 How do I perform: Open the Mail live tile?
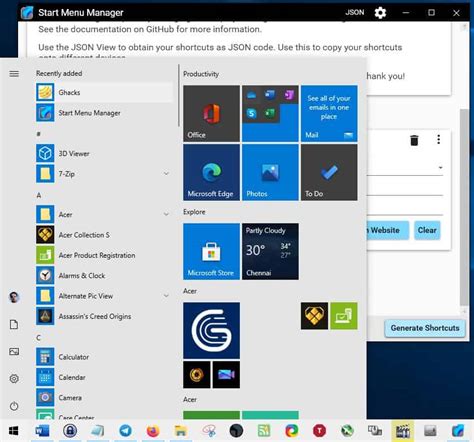pyautogui.click(x=329, y=113)
